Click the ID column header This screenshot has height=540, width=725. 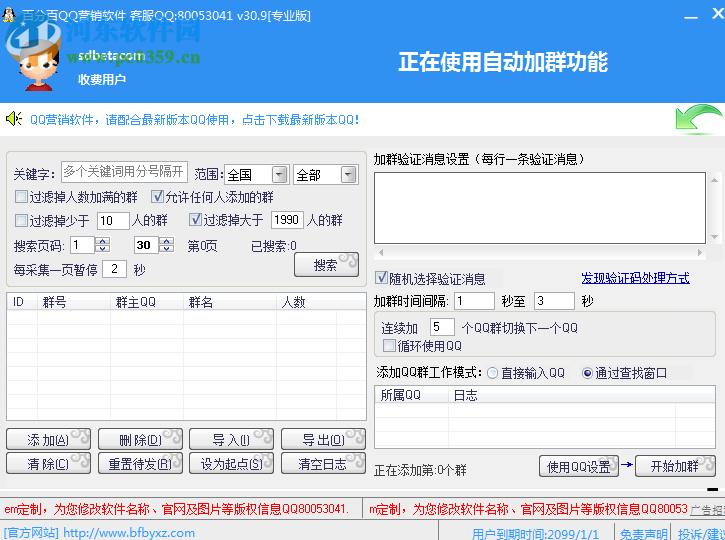coord(22,302)
